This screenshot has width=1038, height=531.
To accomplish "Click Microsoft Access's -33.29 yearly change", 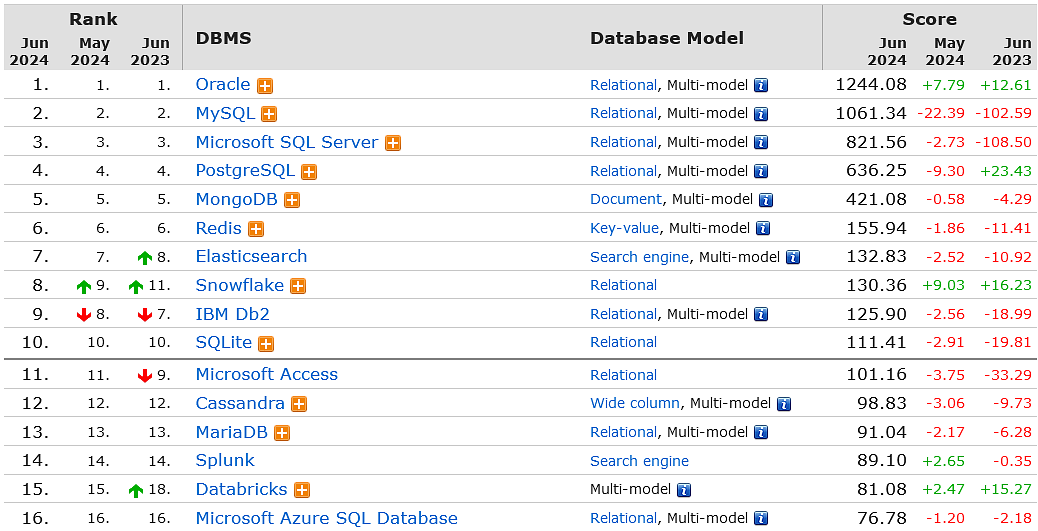I will pos(1006,375).
